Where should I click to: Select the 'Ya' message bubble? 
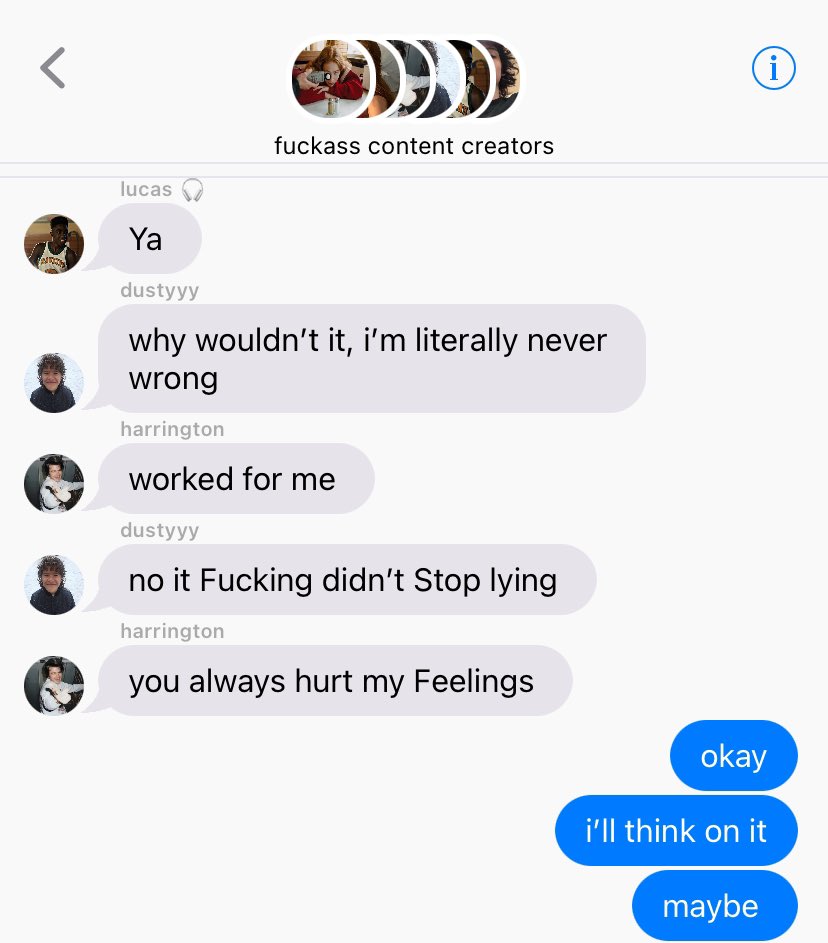tap(150, 239)
